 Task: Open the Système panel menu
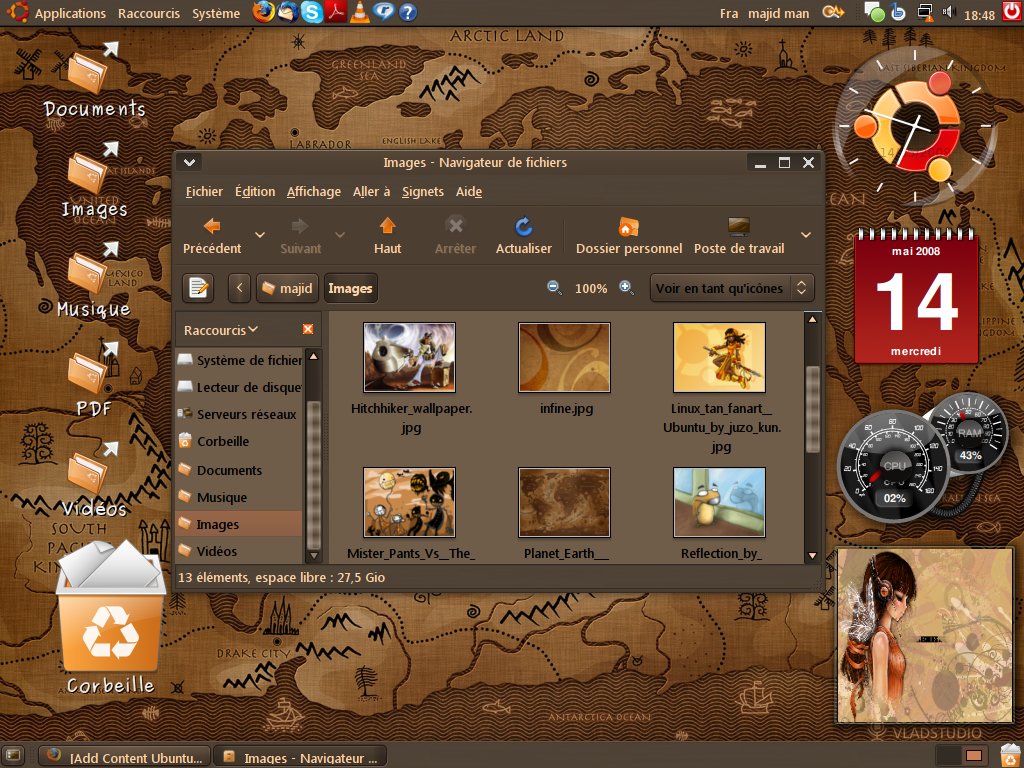[216, 13]
